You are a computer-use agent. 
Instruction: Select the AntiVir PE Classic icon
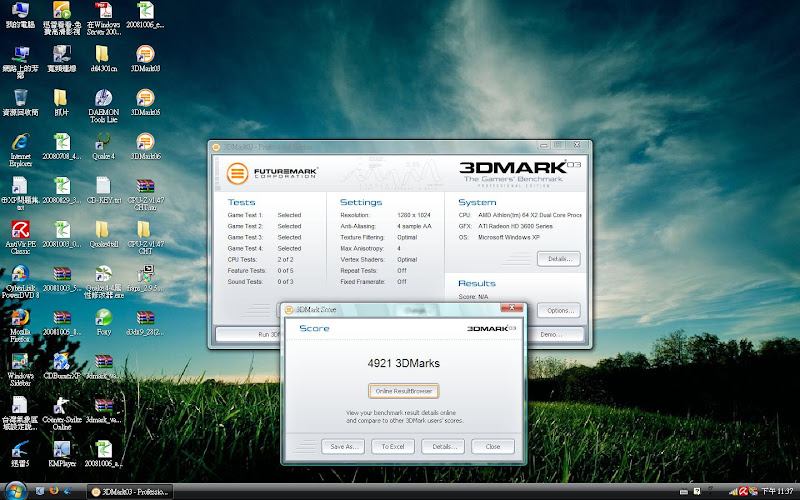coord(19,230)
